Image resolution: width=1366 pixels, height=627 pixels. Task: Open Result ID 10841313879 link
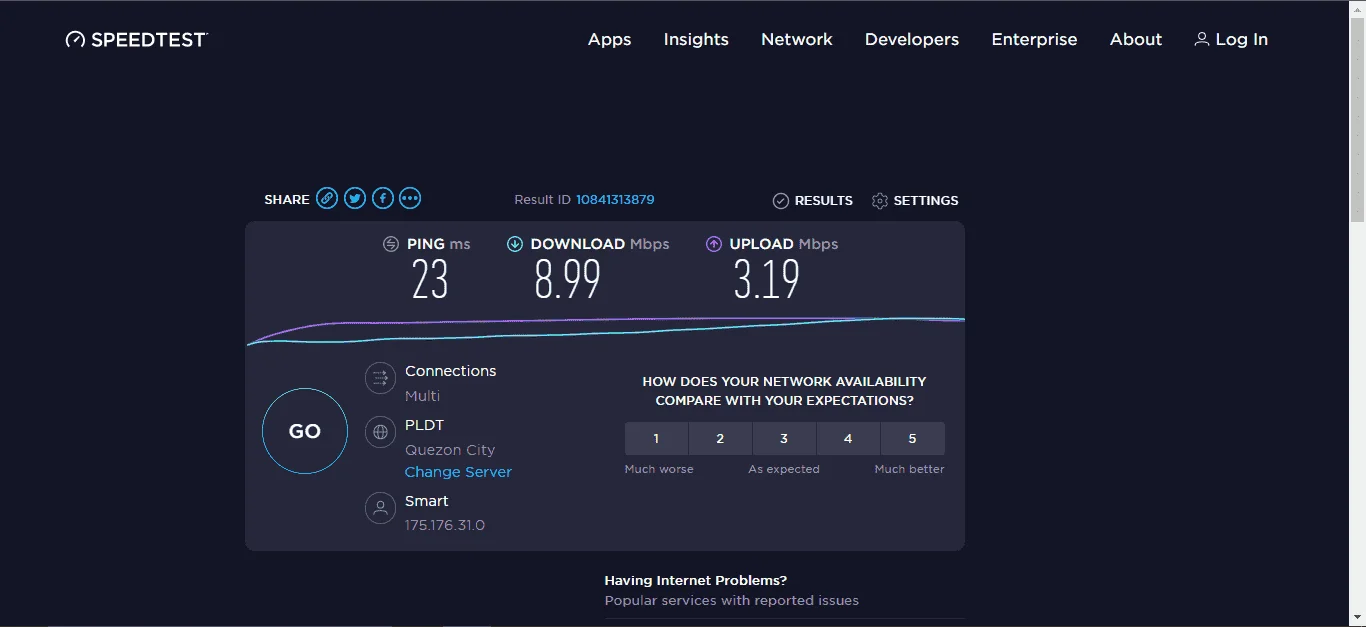615,200
